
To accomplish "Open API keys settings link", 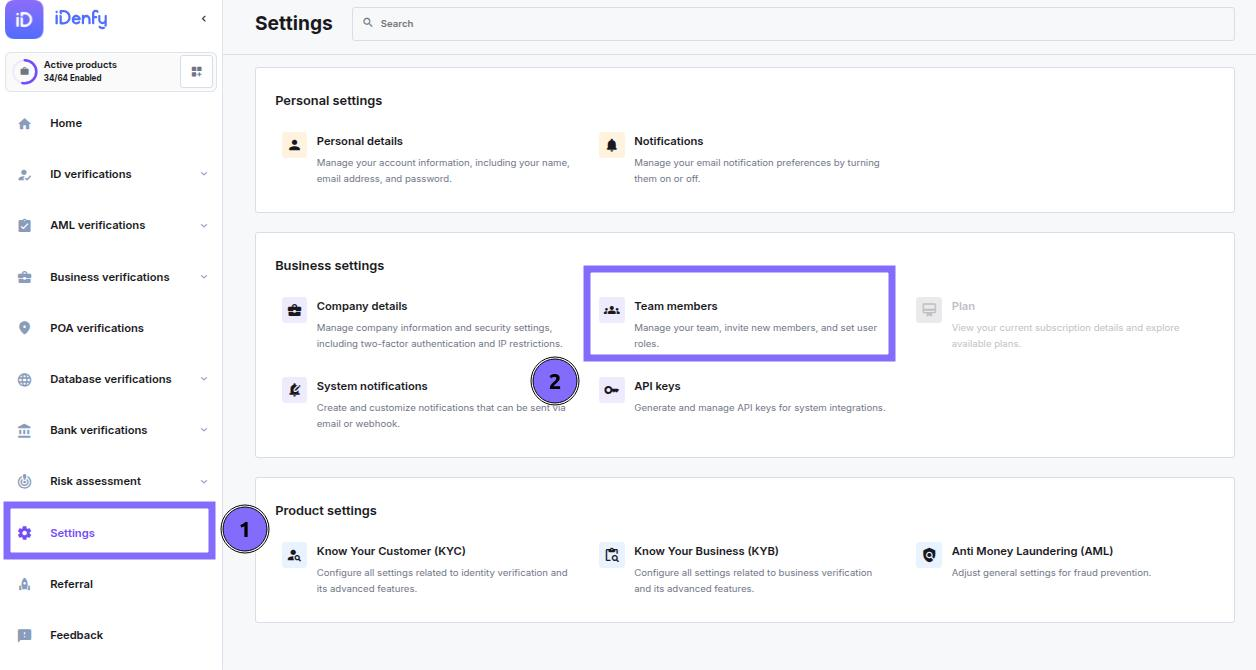I will [x=657, y=386].
